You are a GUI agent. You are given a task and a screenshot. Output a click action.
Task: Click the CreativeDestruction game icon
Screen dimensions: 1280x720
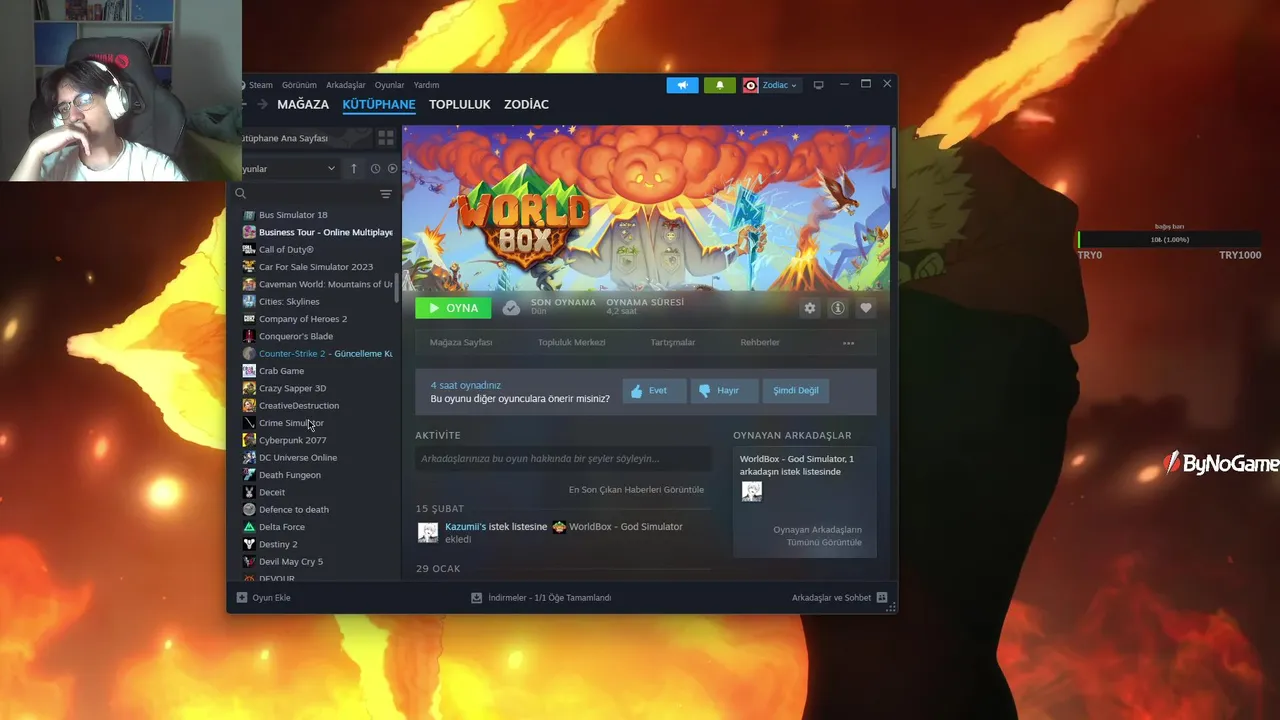(249, 406)
